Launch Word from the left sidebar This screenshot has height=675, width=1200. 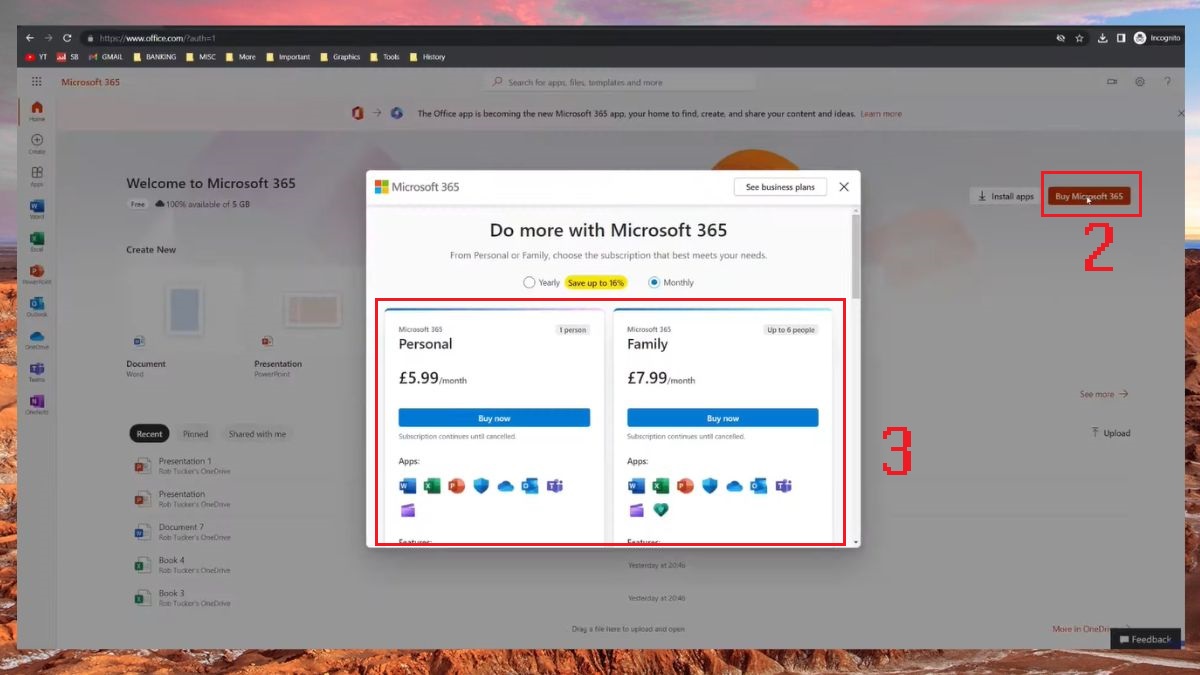37,209
